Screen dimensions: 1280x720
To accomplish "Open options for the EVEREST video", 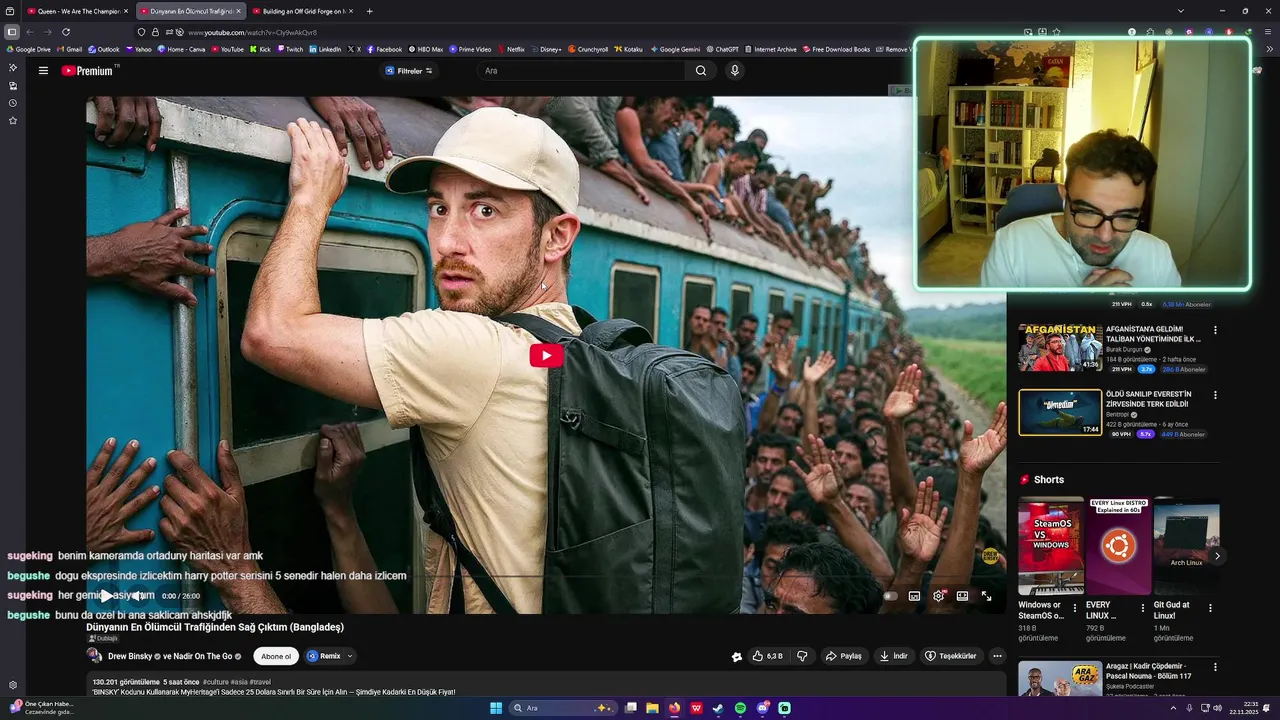I will point(1215,395).
